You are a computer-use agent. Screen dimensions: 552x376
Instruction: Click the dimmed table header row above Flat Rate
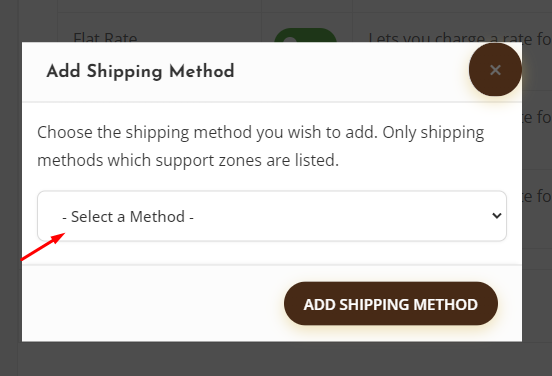(305, 6)
